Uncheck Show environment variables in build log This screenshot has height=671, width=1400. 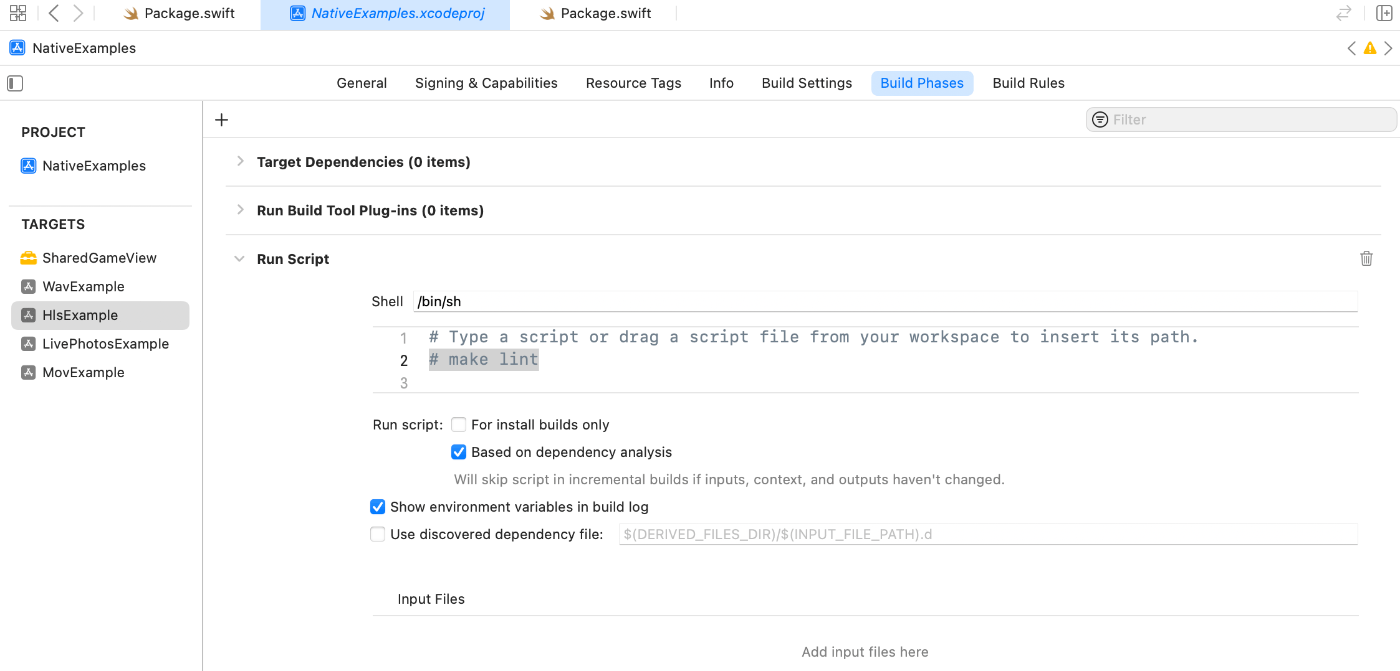coord(377,507)
